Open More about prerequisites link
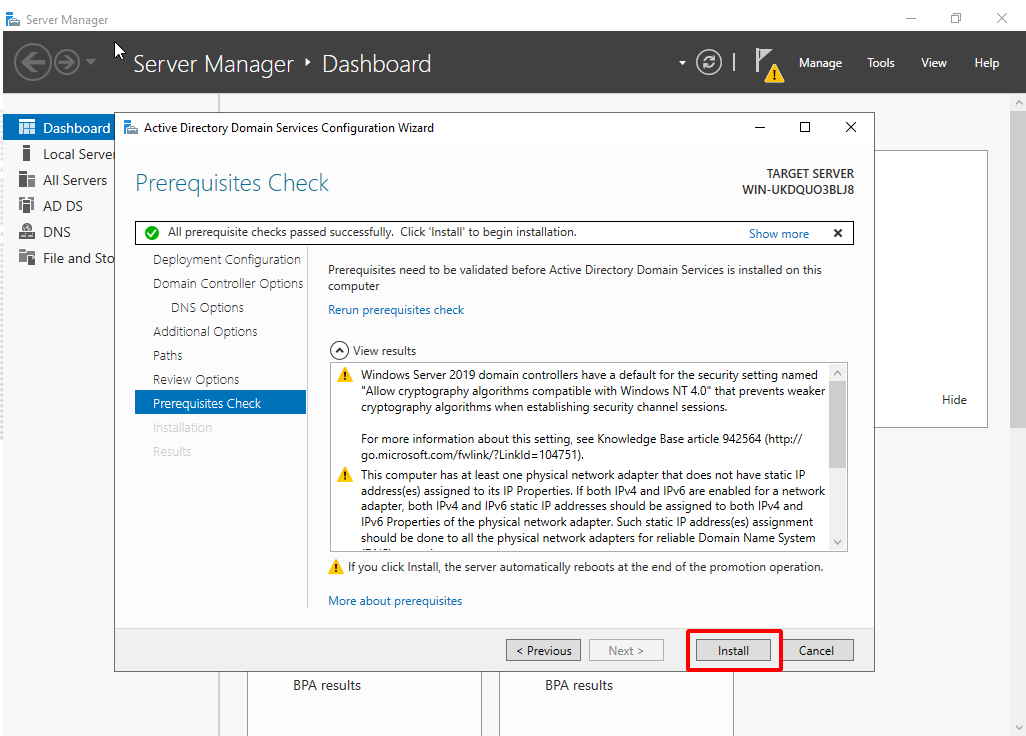The image size is (1026, 736). click(x=395, y=601)
